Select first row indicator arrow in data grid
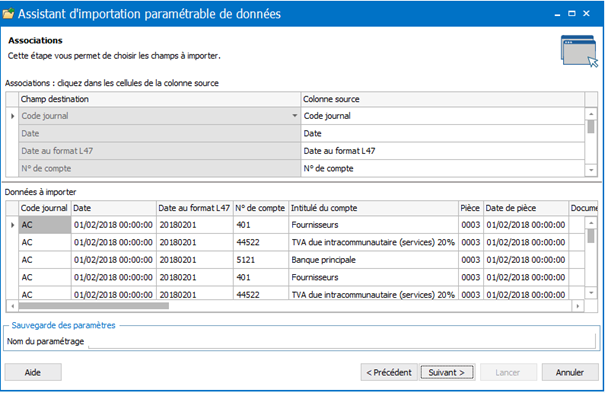 point(12,225)
